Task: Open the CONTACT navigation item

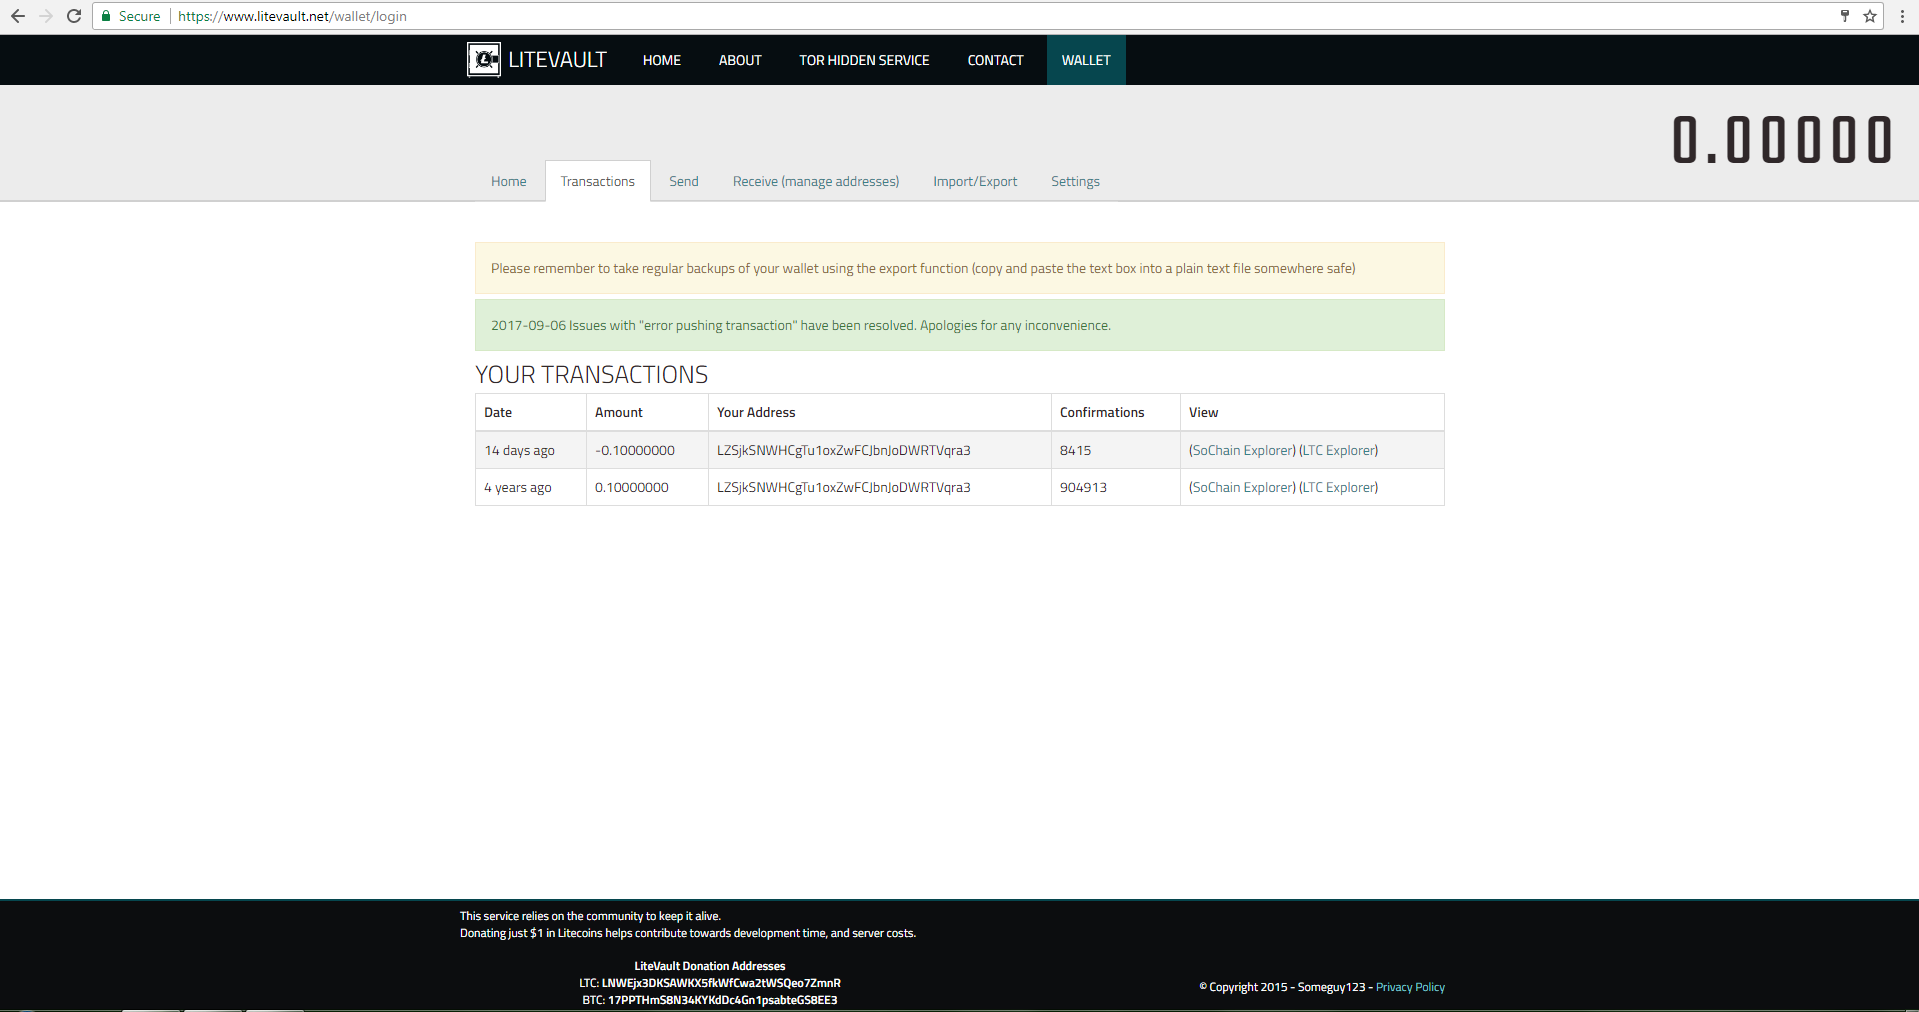Action: pos(995,60)
